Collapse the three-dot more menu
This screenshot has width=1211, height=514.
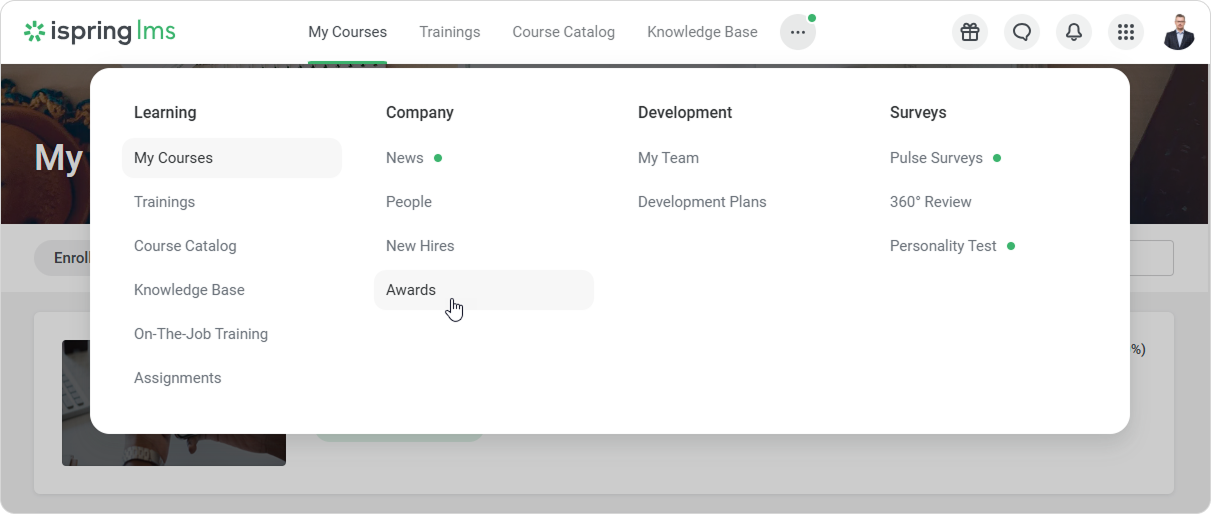[x=797, y=32]
